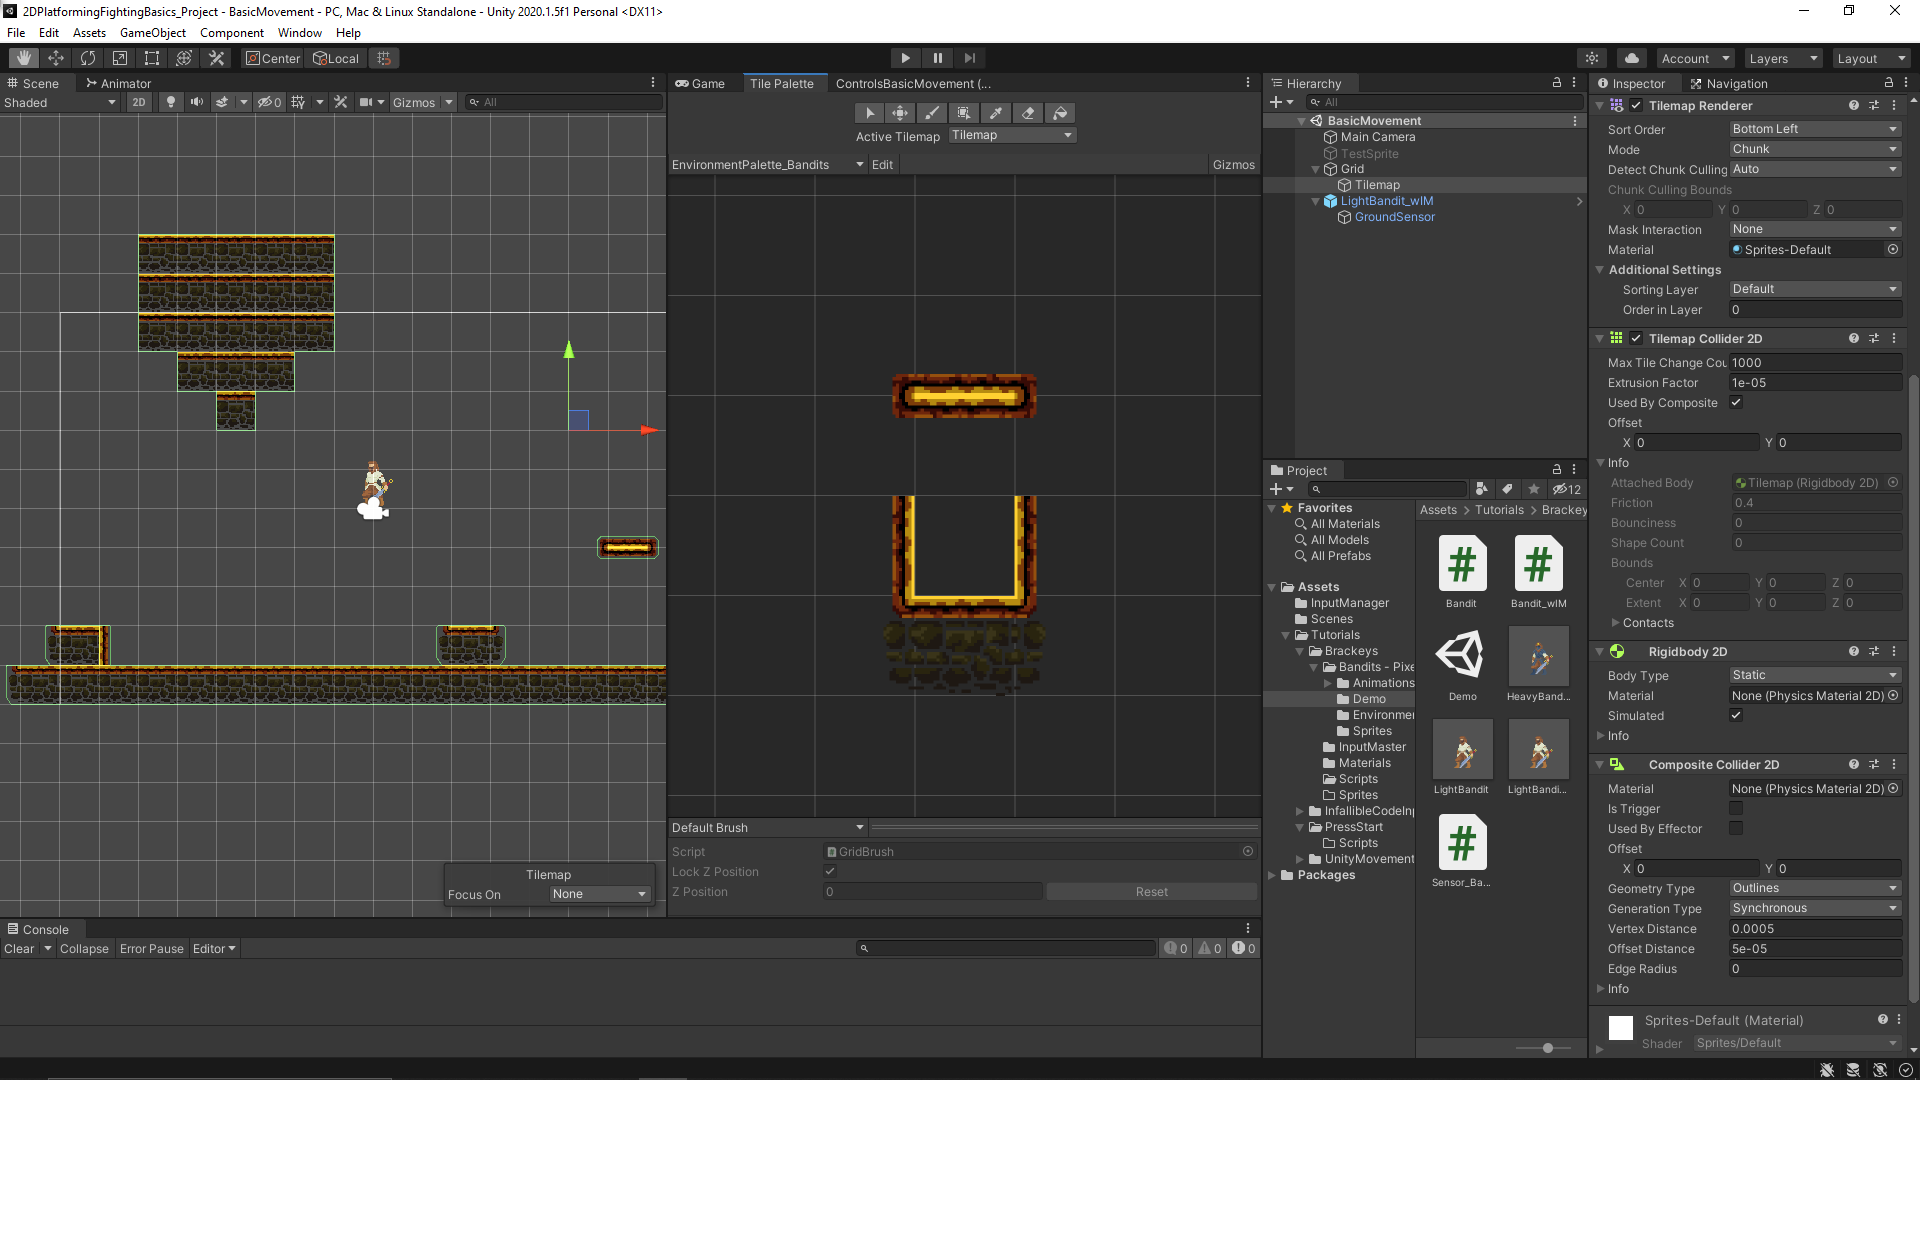Image resolution: width=1920 pixels, height=1256 pixels.
Task: Open the Body Type dropdown in Rigidbody 2D
Action: point(1814,675)
